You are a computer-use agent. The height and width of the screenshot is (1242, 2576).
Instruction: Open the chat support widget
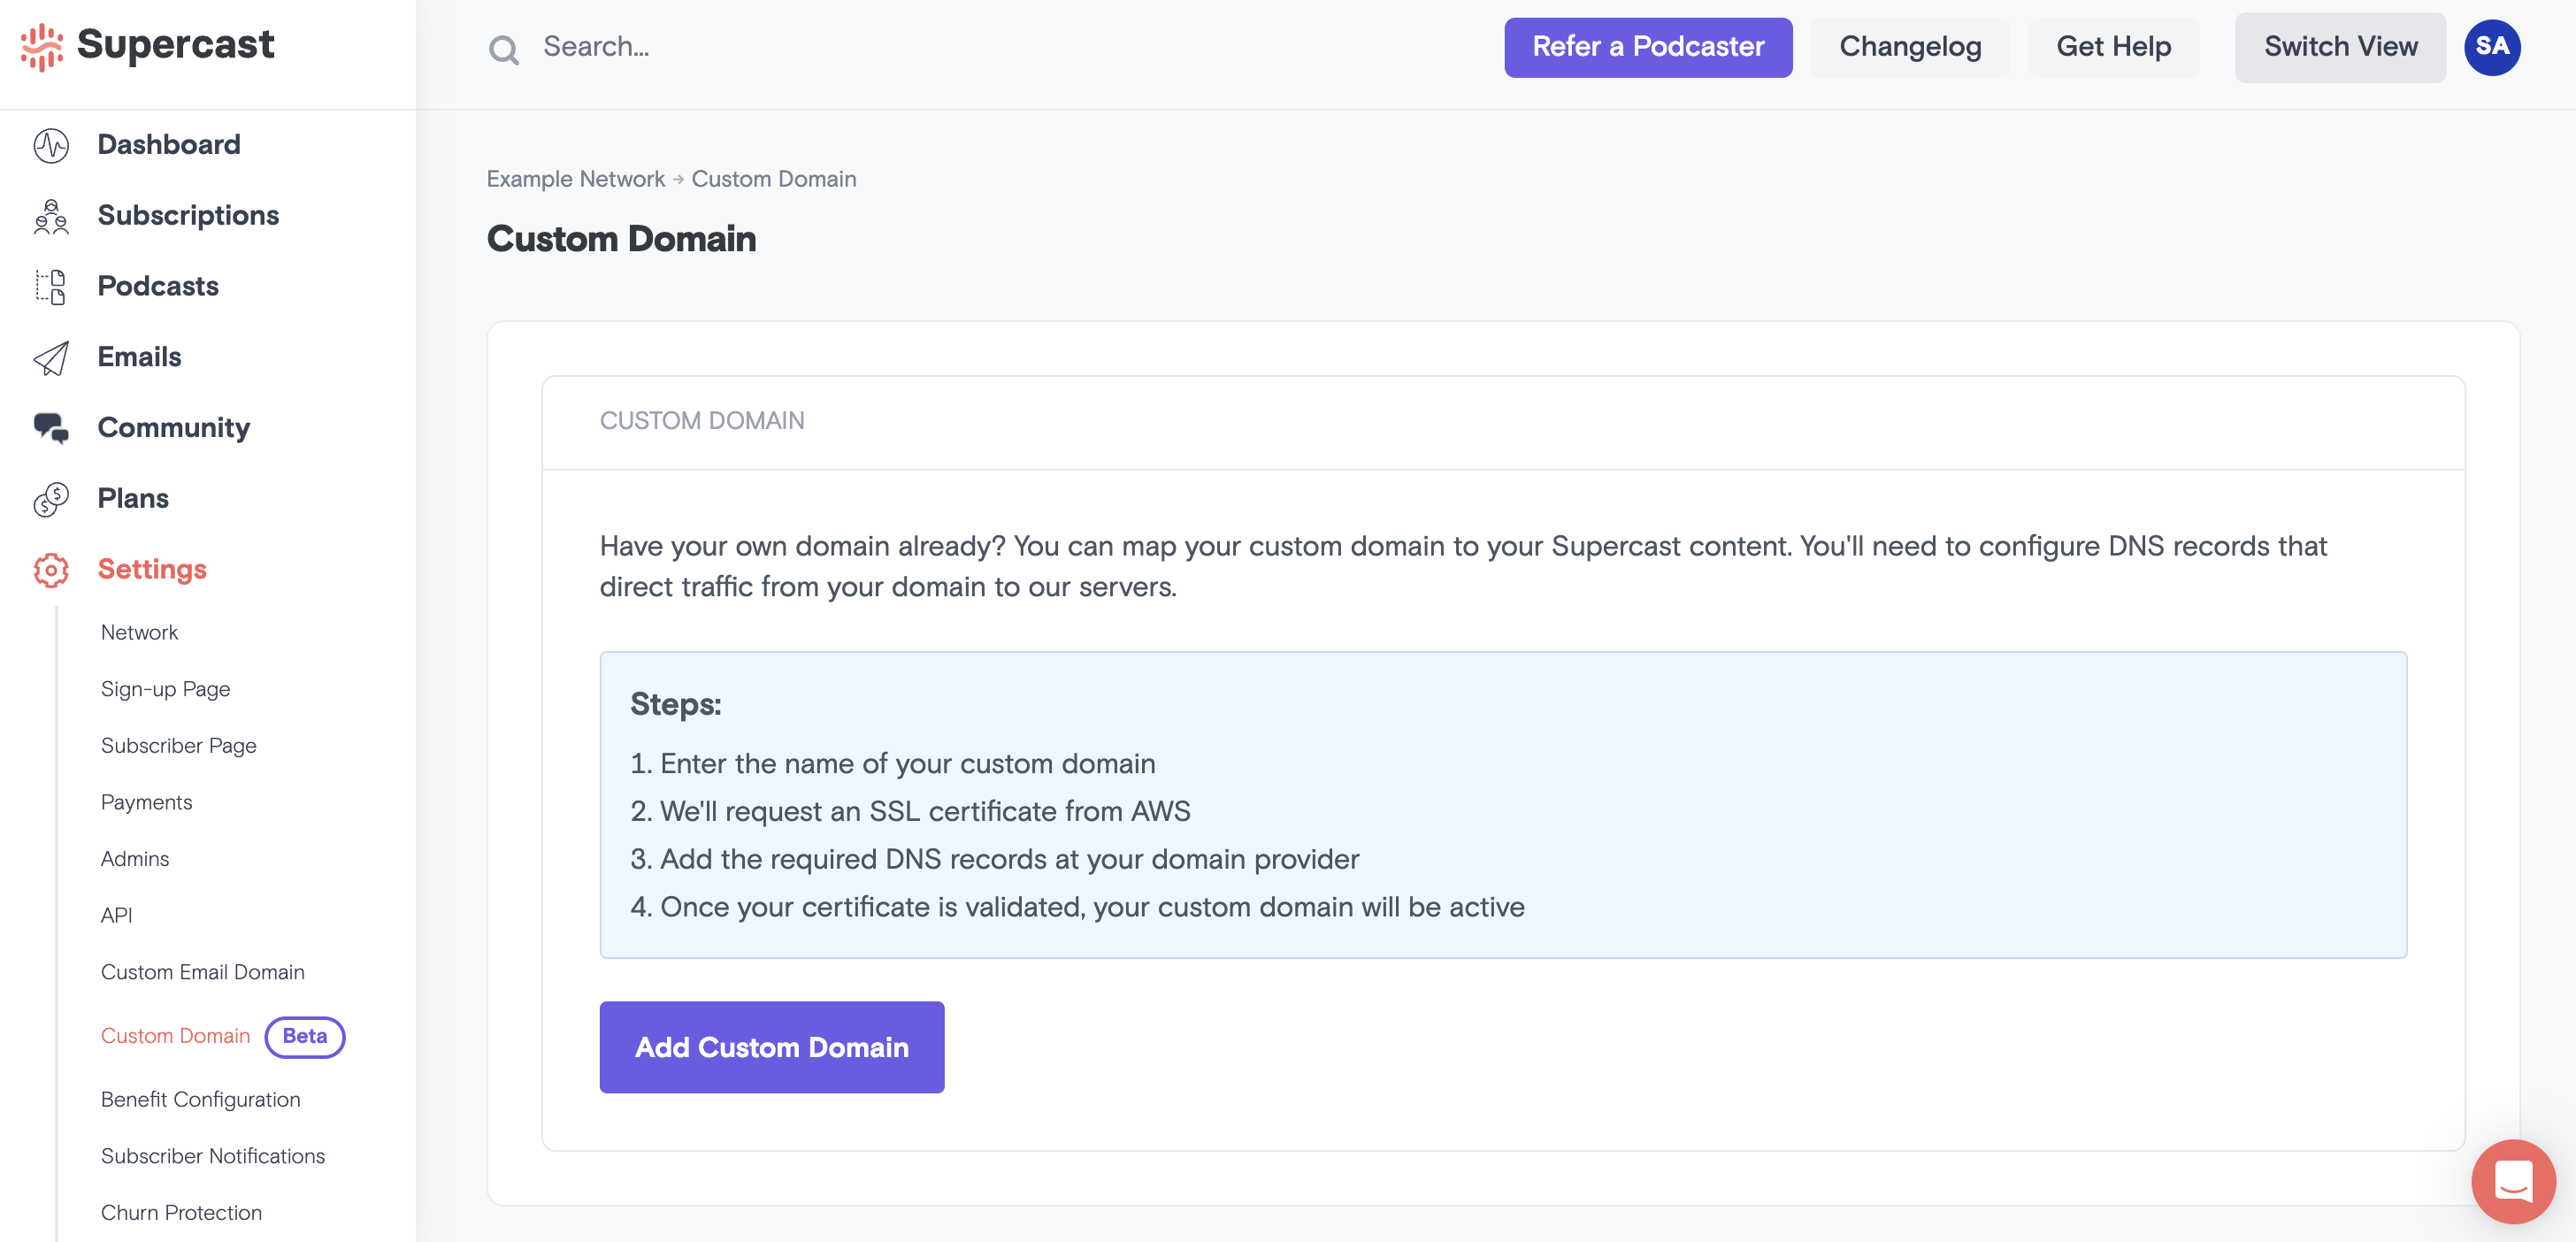2513,1181
